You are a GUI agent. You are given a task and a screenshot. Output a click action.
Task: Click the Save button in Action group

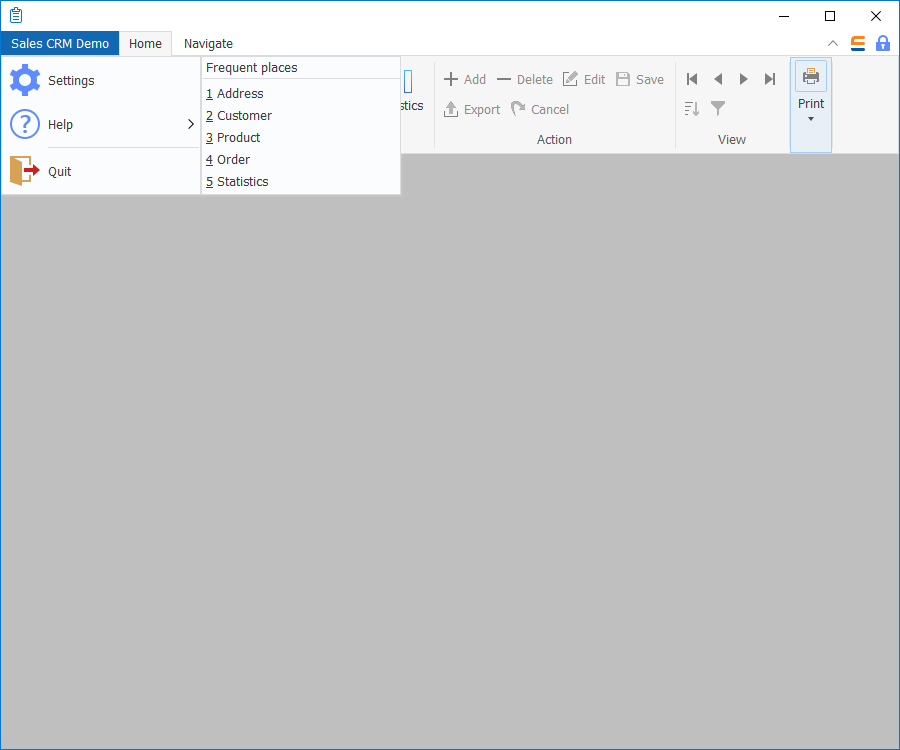[640, 79]
